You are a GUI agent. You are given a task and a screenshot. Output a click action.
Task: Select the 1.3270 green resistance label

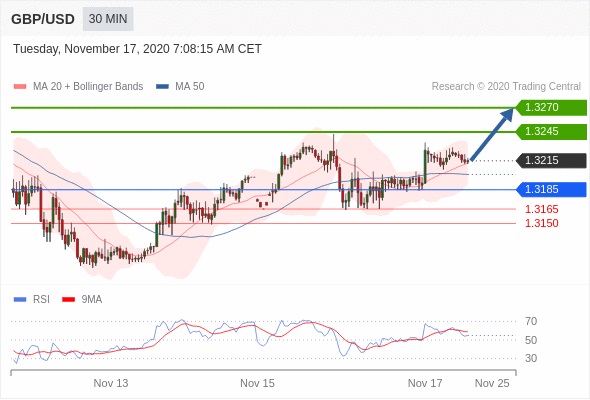551,108
